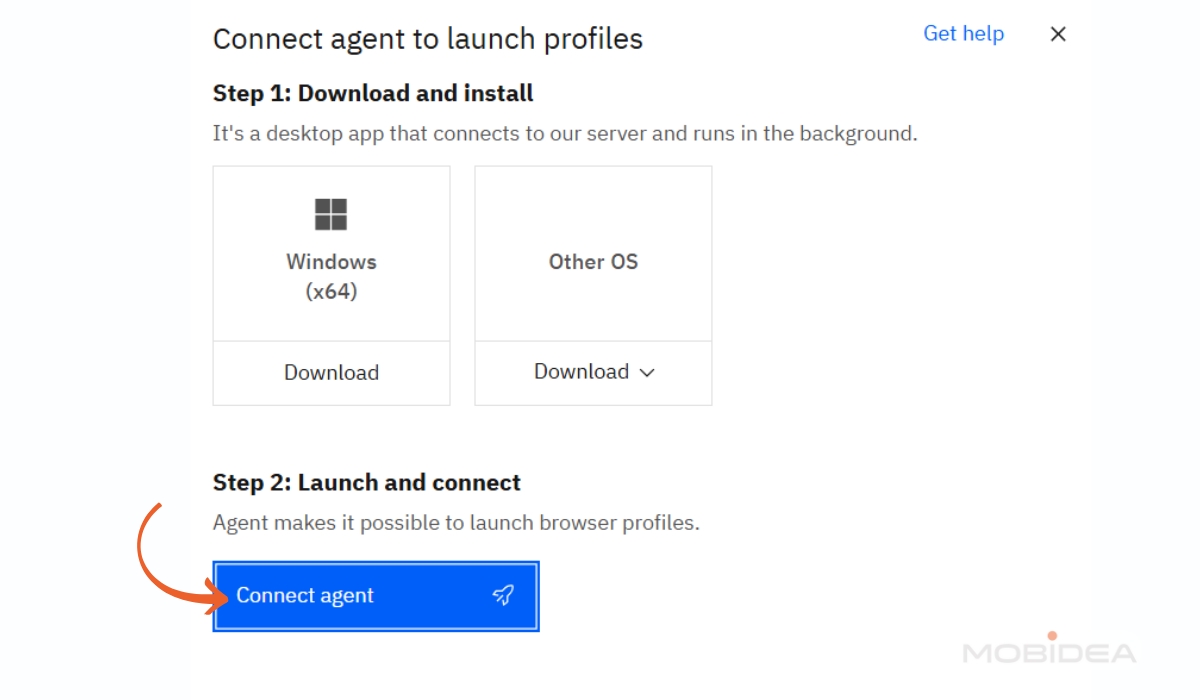The image size is (1200, 700).
Task: Click the dialog title Connect agent to launch profiles
Action: click(427, 38)
